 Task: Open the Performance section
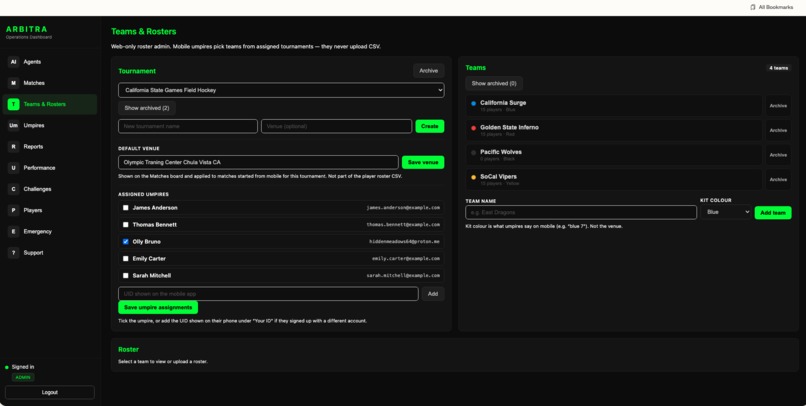pyautogui.click(x=50, y=168)
